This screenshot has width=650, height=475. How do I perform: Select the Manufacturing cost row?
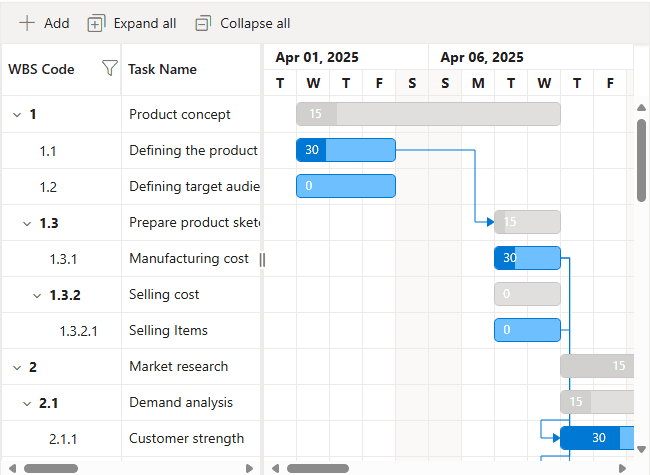click(x=189, y=259)
